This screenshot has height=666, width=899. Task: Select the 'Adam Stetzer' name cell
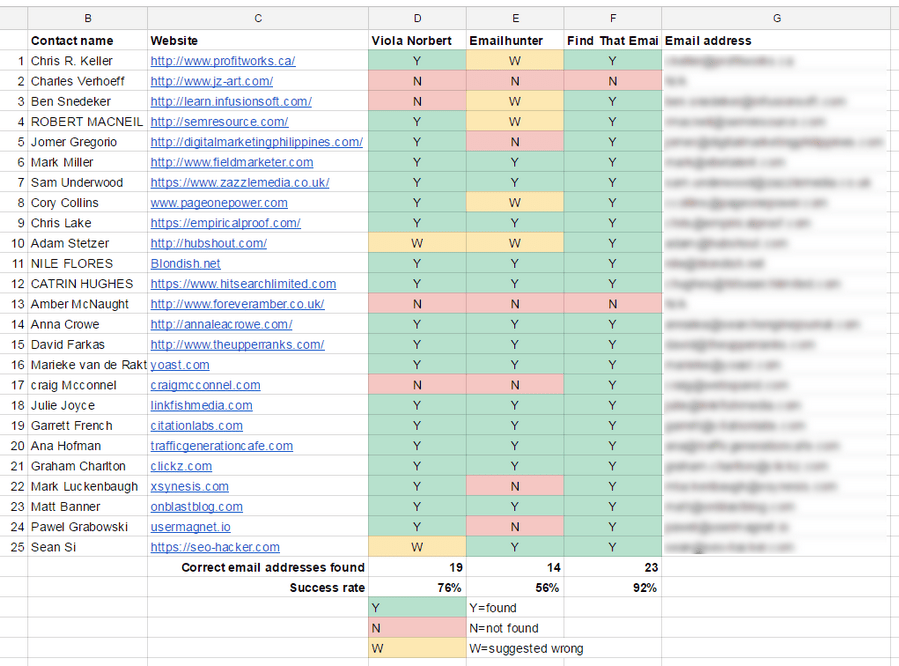(87, 243)
